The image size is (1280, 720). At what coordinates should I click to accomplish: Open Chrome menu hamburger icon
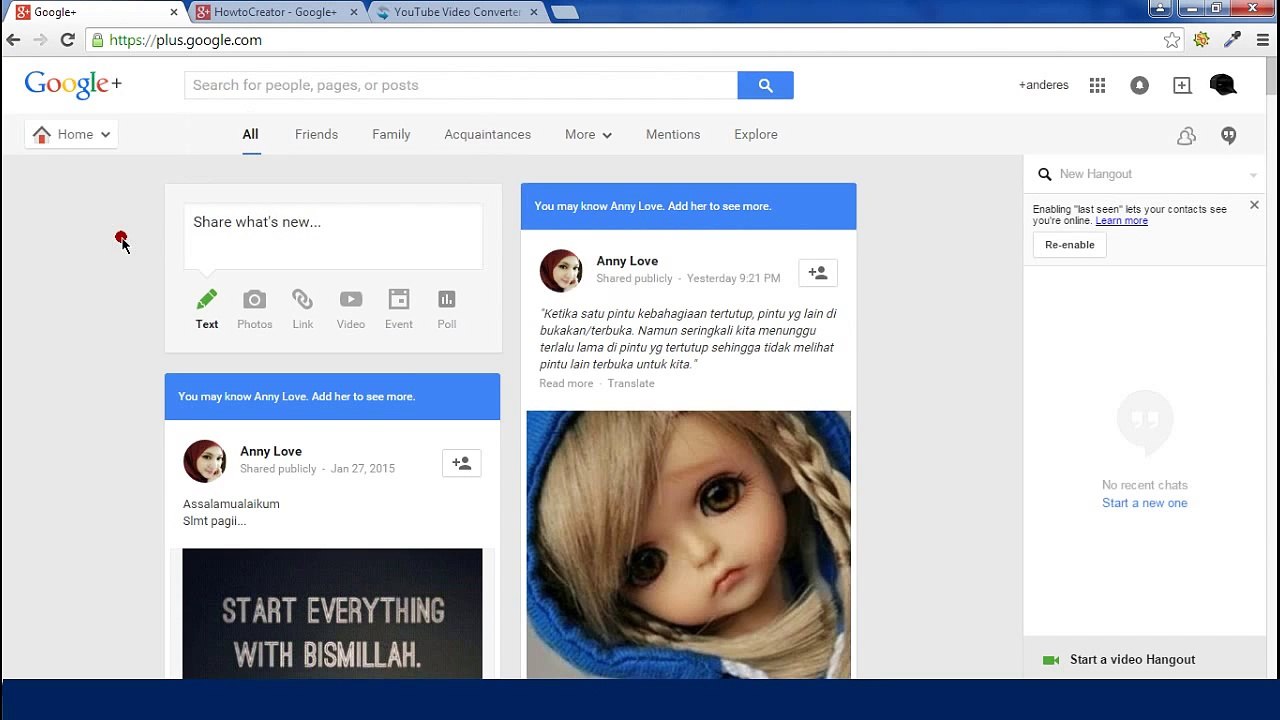pyautogui.click(x=1263, y=40)
